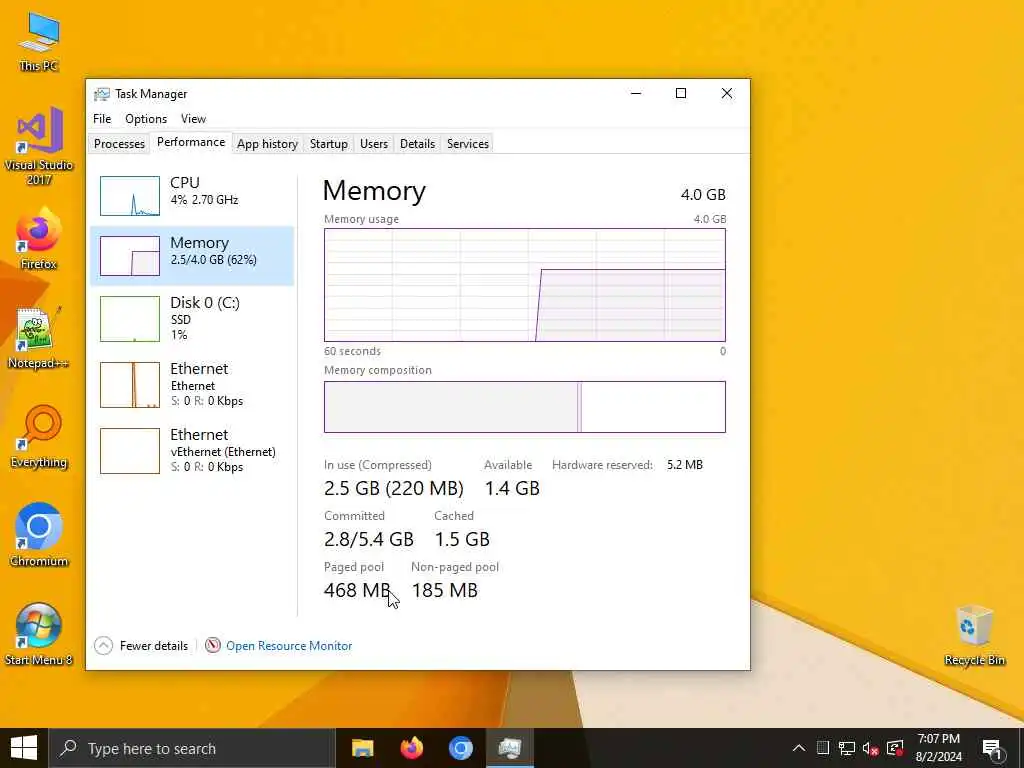Switch to the App history tab
Viewport: 1024px width, 768px height.
coord(267,144)
